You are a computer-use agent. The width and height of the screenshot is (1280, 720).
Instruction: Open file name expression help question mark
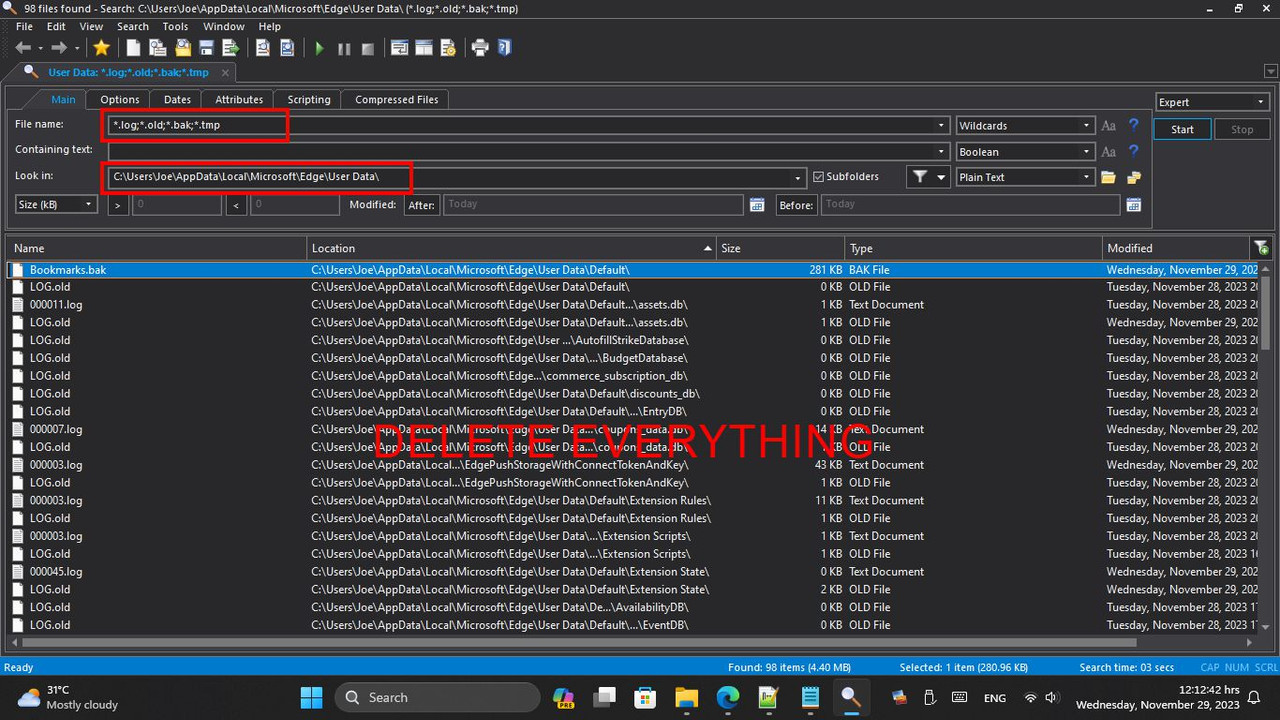coord(1133,126)
